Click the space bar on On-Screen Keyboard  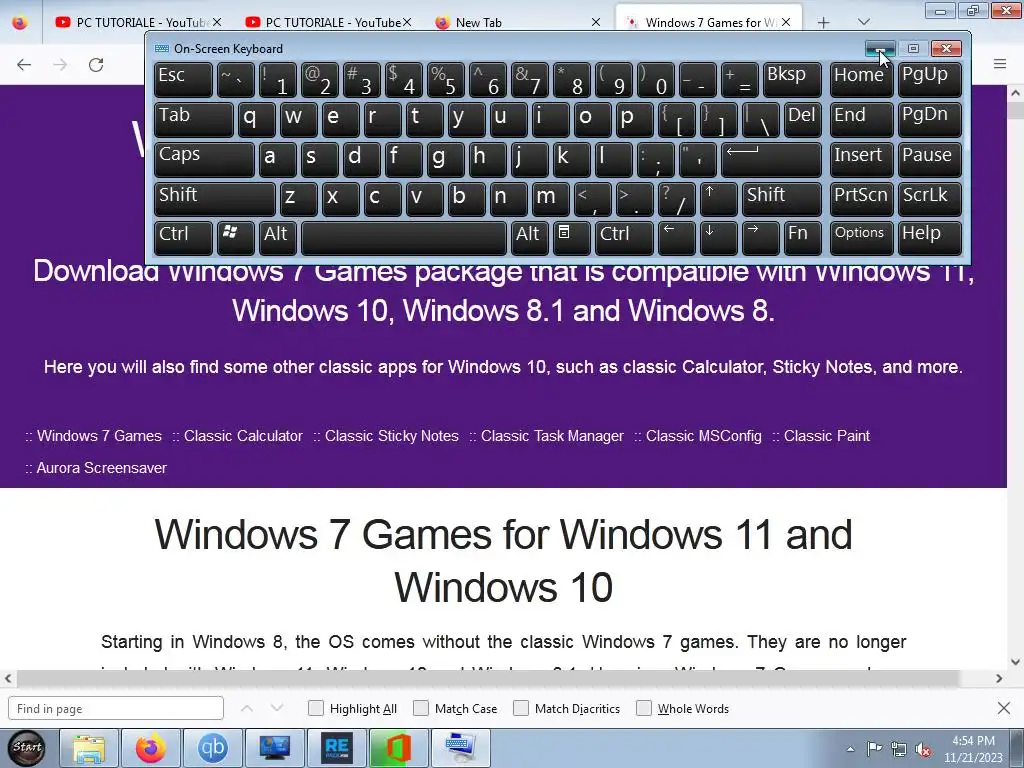point(404,238)
